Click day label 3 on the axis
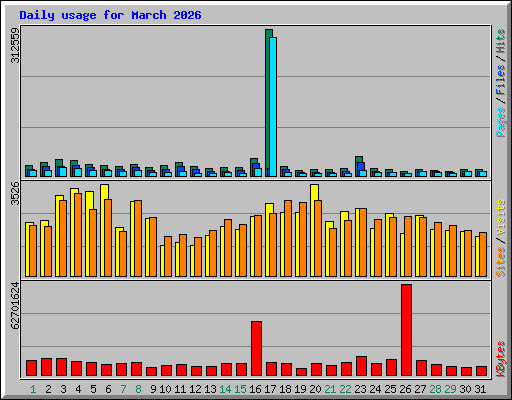The image size is (512, 400). [x=63, y=389]
